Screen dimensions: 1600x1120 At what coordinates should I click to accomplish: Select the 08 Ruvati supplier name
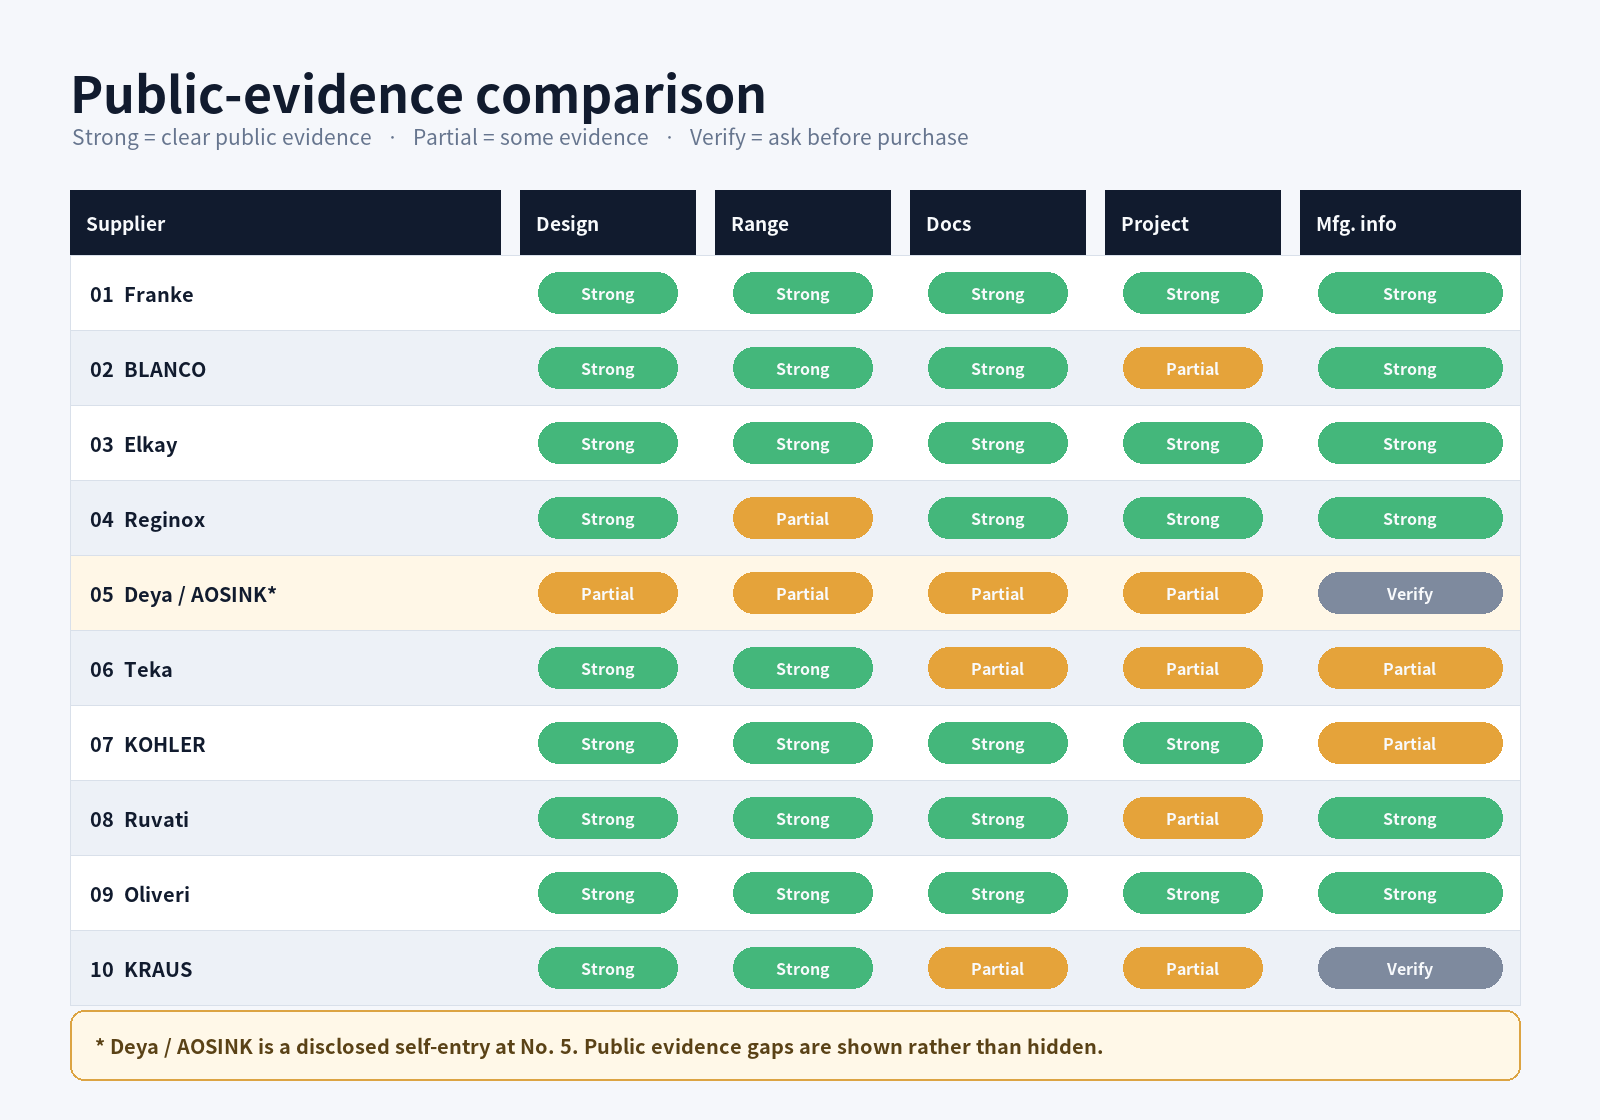(x=140, y=820)
